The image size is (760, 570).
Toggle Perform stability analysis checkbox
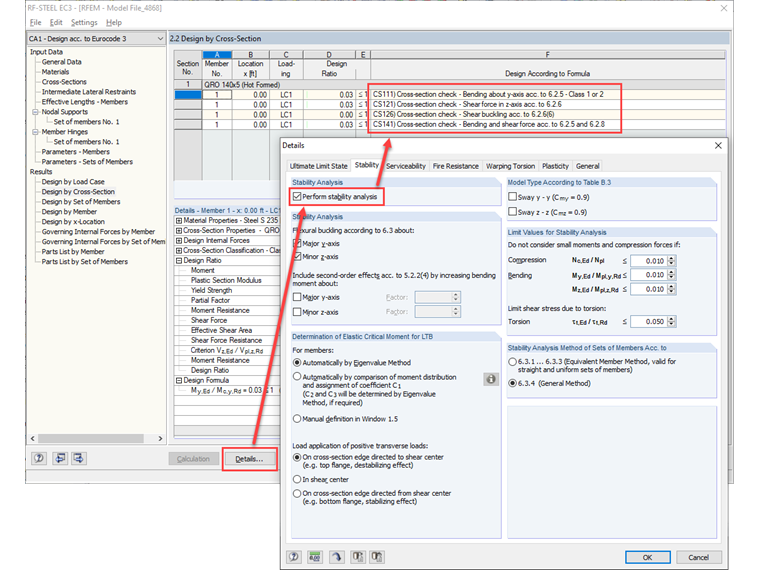(x=297, y=196)
